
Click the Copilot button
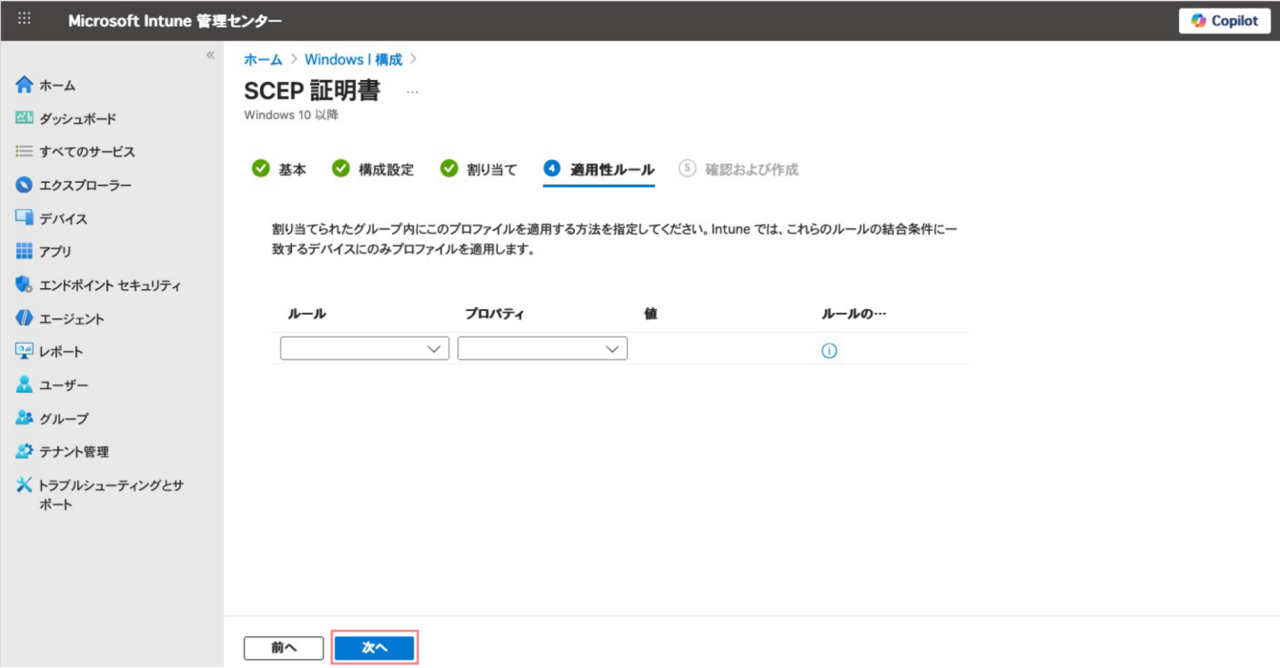click(1224, 21)
